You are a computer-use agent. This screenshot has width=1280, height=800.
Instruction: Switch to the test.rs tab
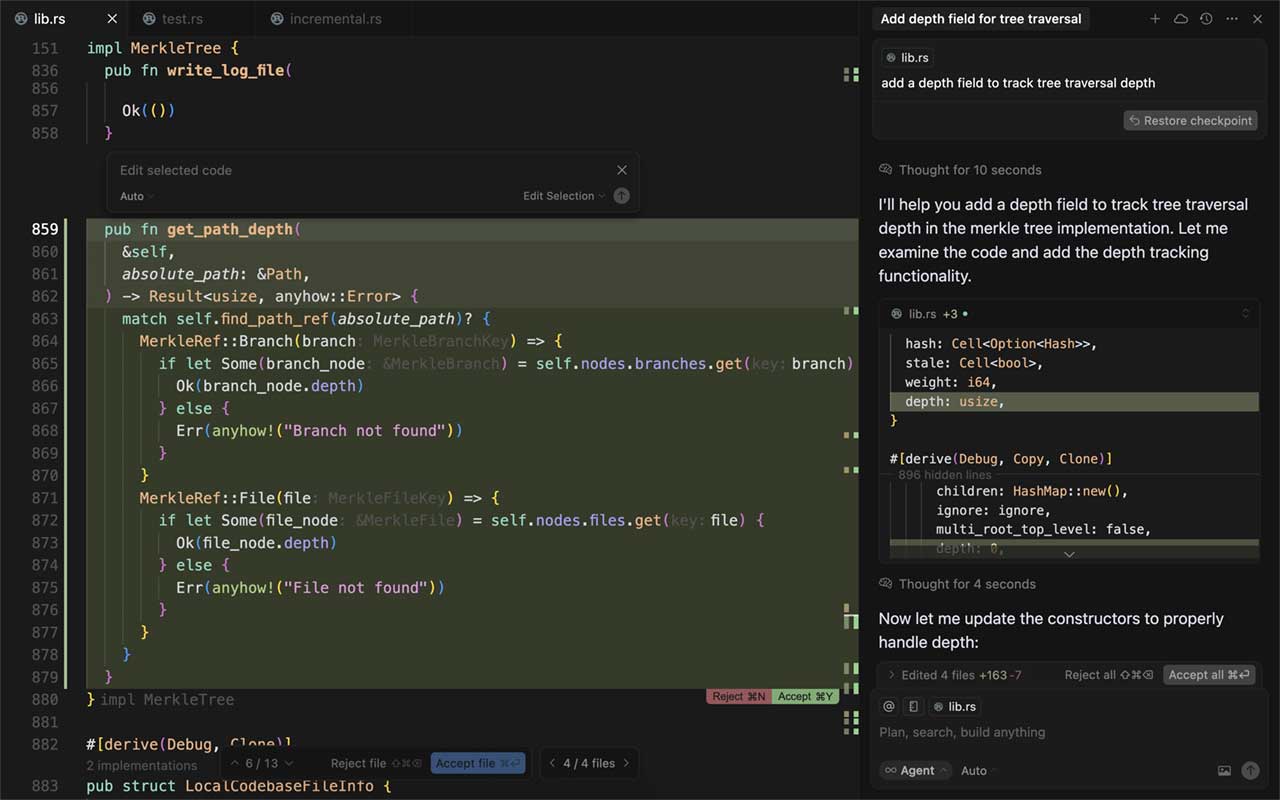coord(181,19)
